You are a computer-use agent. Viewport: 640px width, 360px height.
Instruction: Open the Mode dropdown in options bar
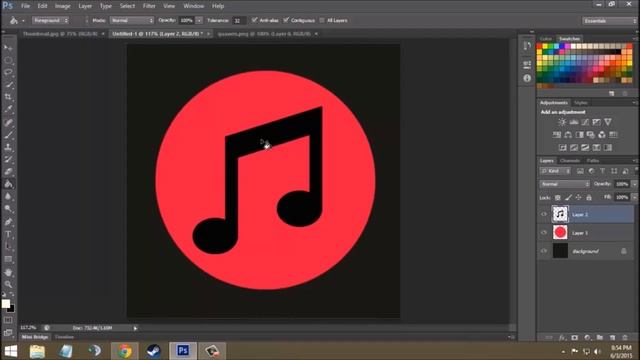pos(132,20)
